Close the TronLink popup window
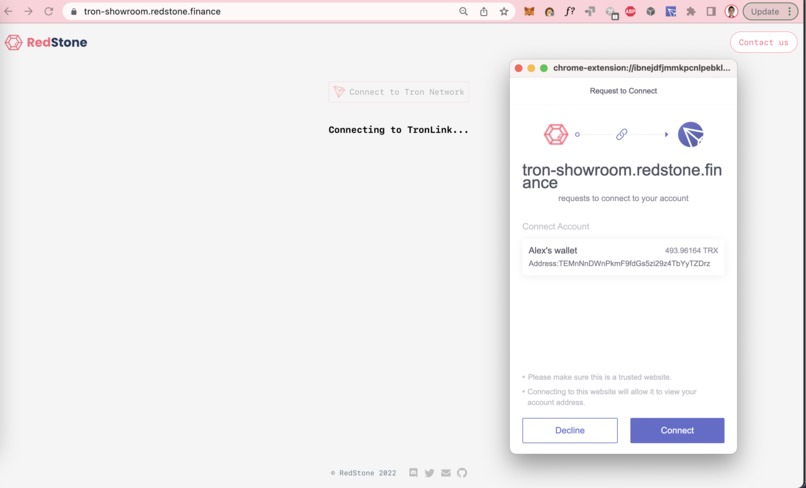 click(519, 68)
